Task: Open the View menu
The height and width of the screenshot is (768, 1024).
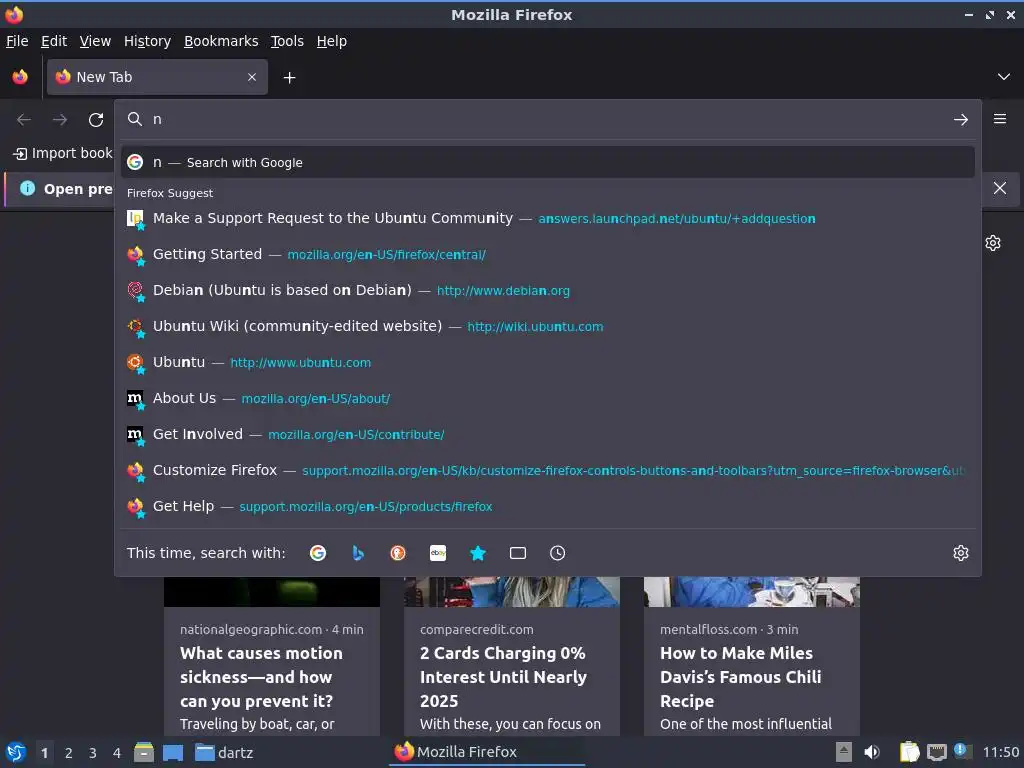Action: coord(95,41)
